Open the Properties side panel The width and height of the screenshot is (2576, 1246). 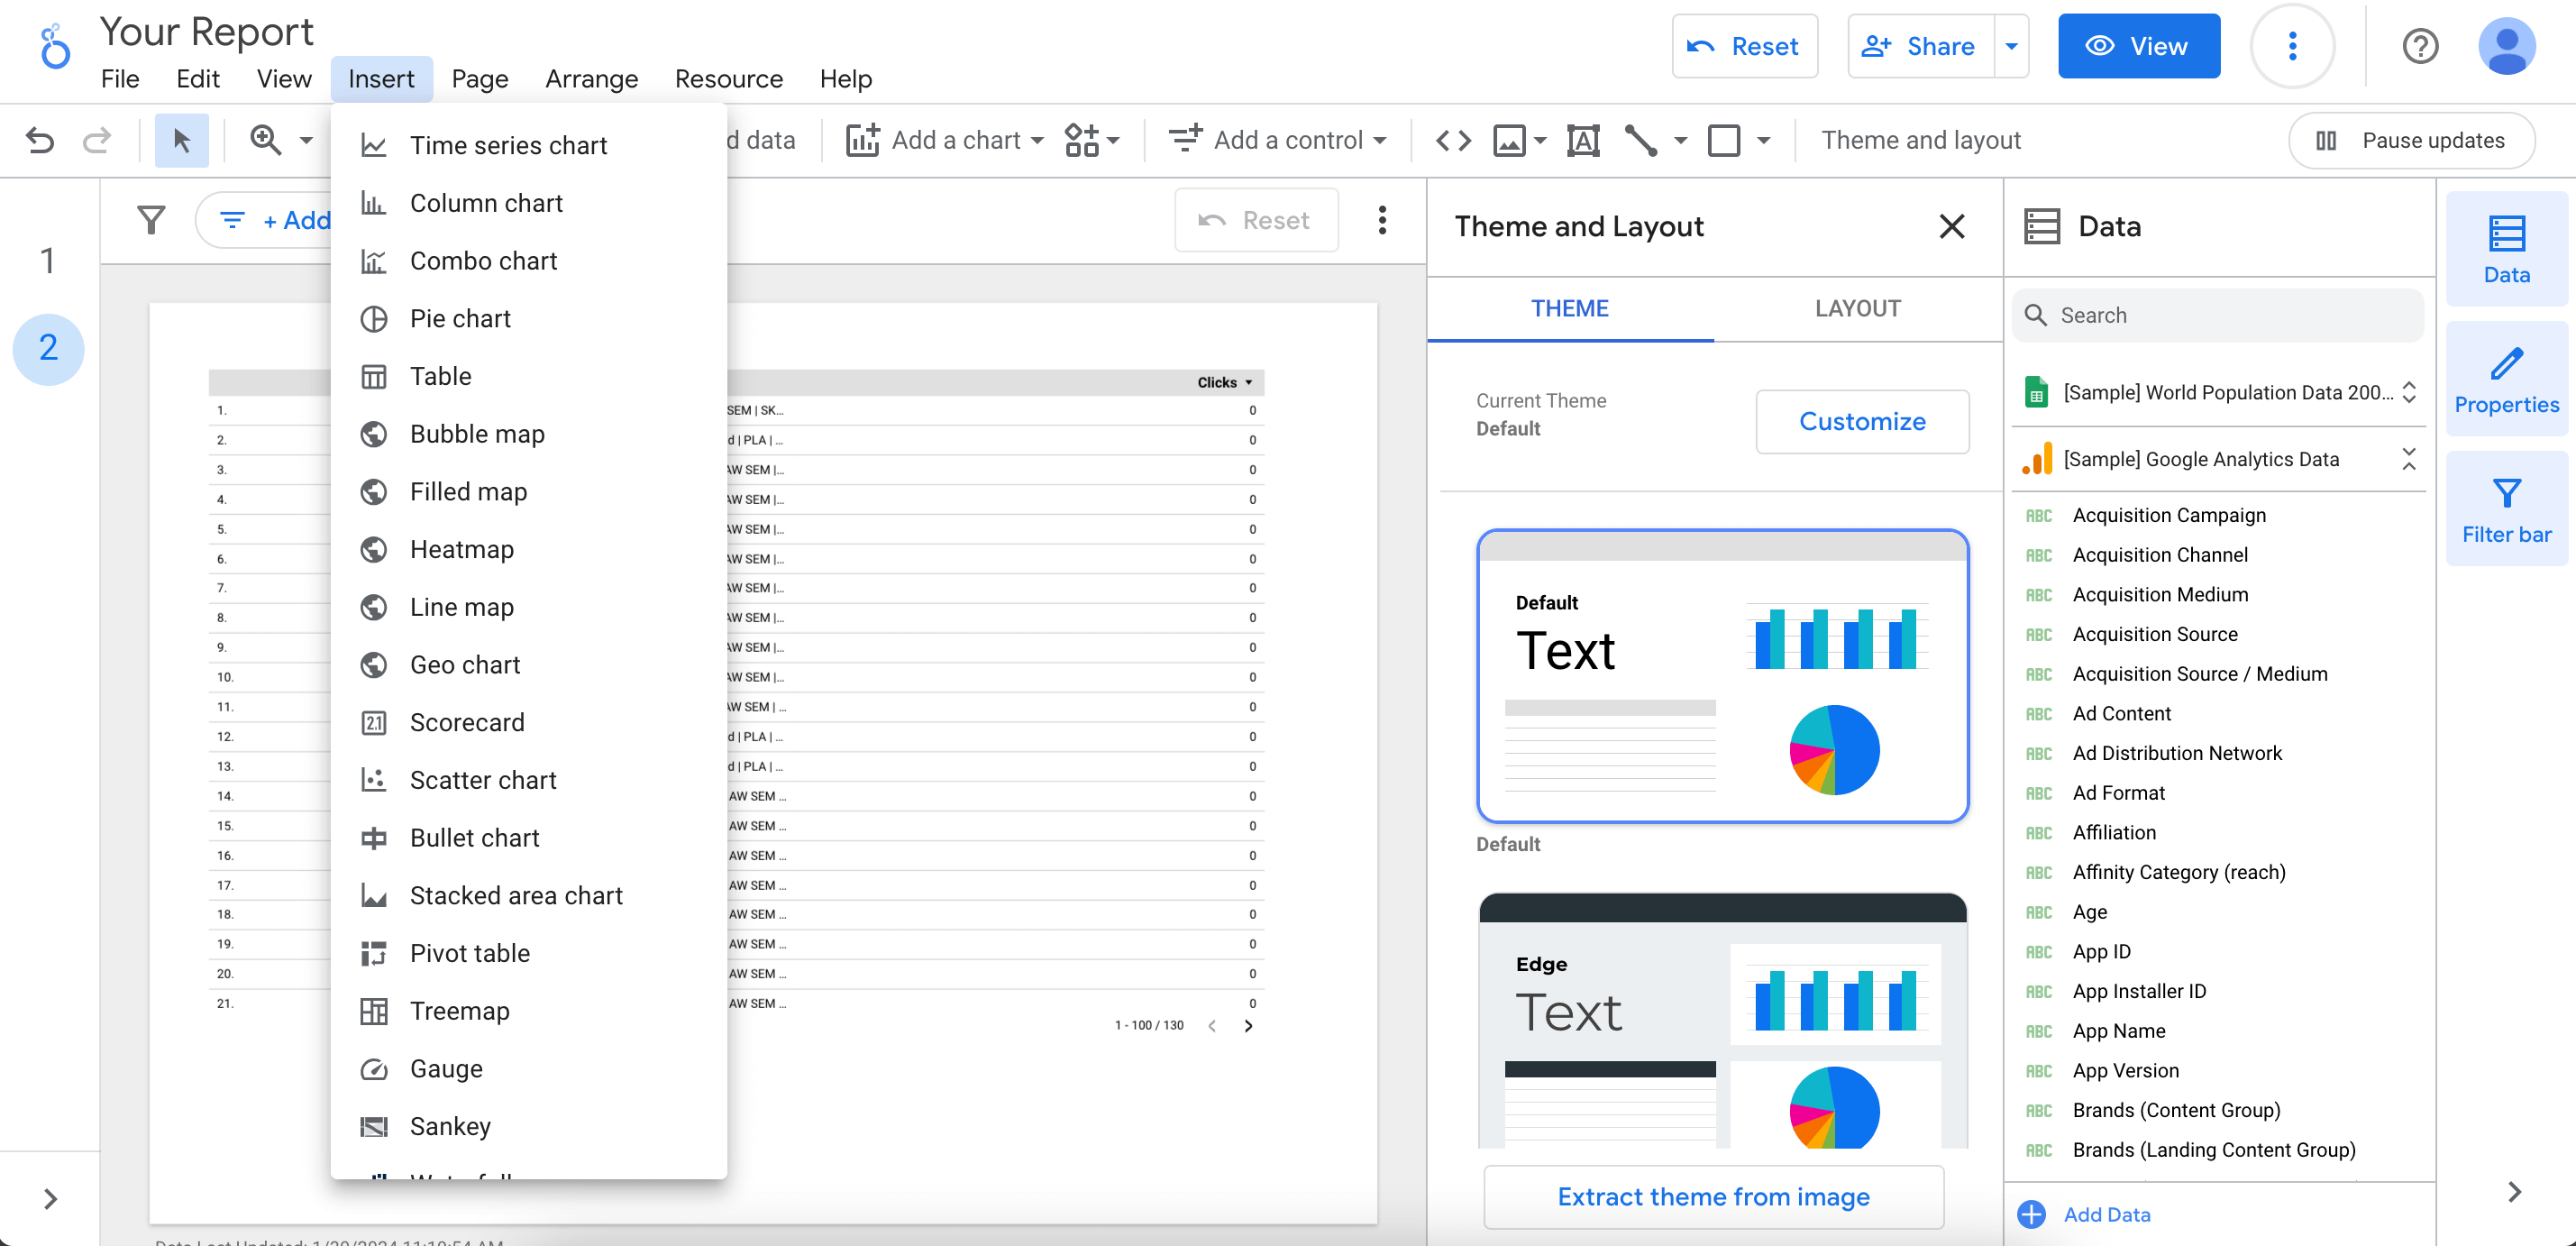(x=2505, y=380)
